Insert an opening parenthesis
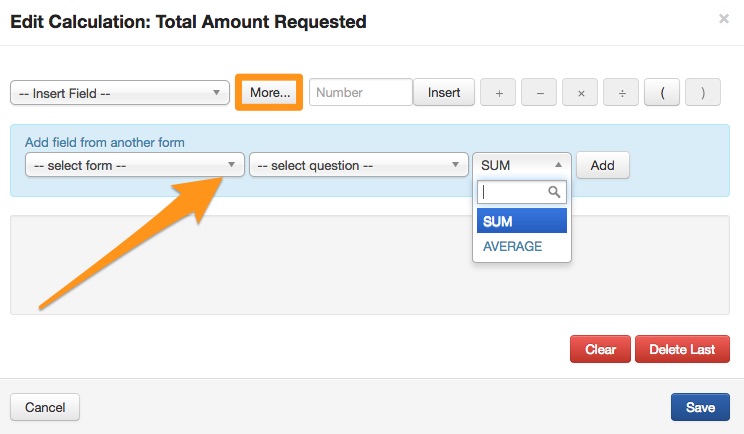 click(662, 93)
